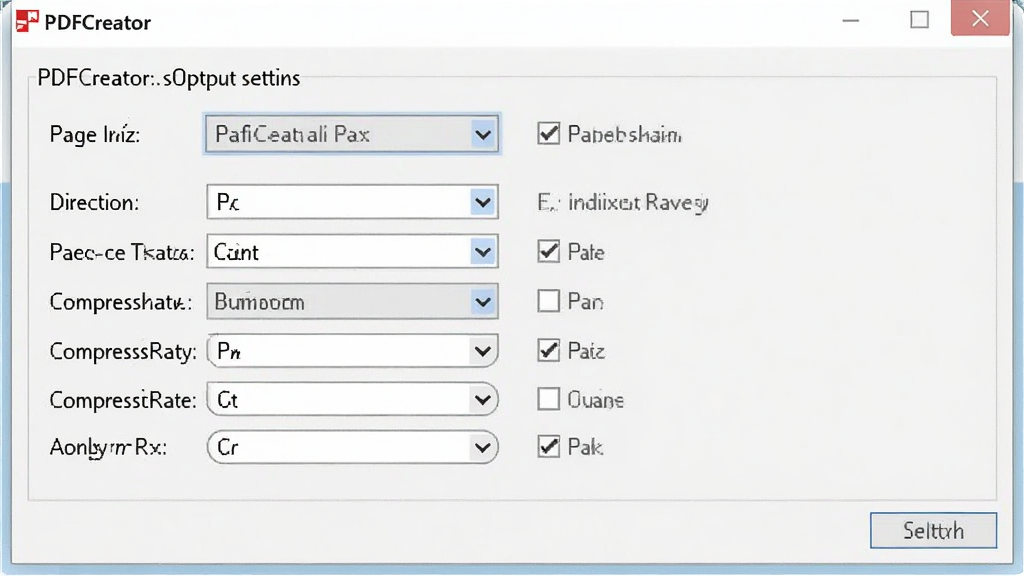Expand the CompressiRate dropdown showing Ct

point(352,399)
